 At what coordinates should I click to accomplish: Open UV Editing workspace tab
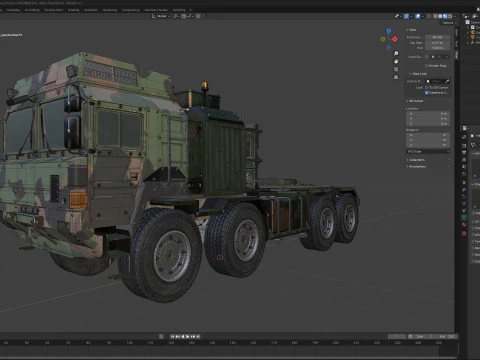[x=32, y=10]
